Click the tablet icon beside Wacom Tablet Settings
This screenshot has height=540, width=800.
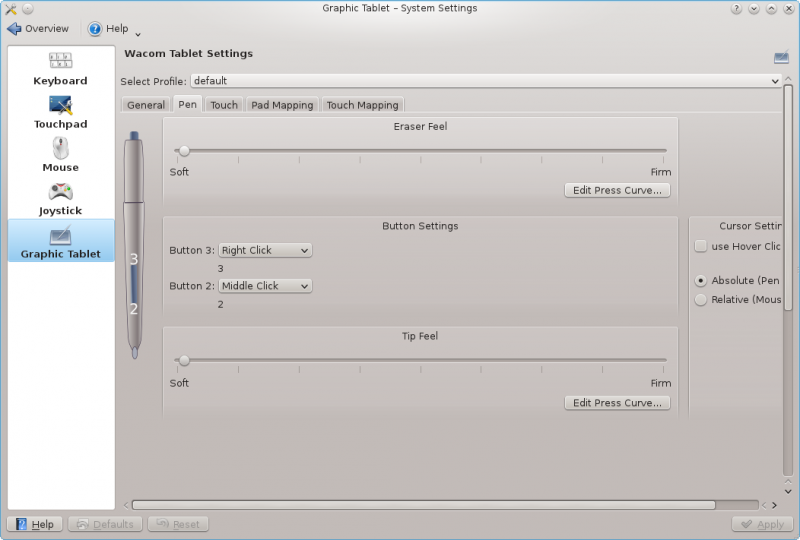[781, 57]
